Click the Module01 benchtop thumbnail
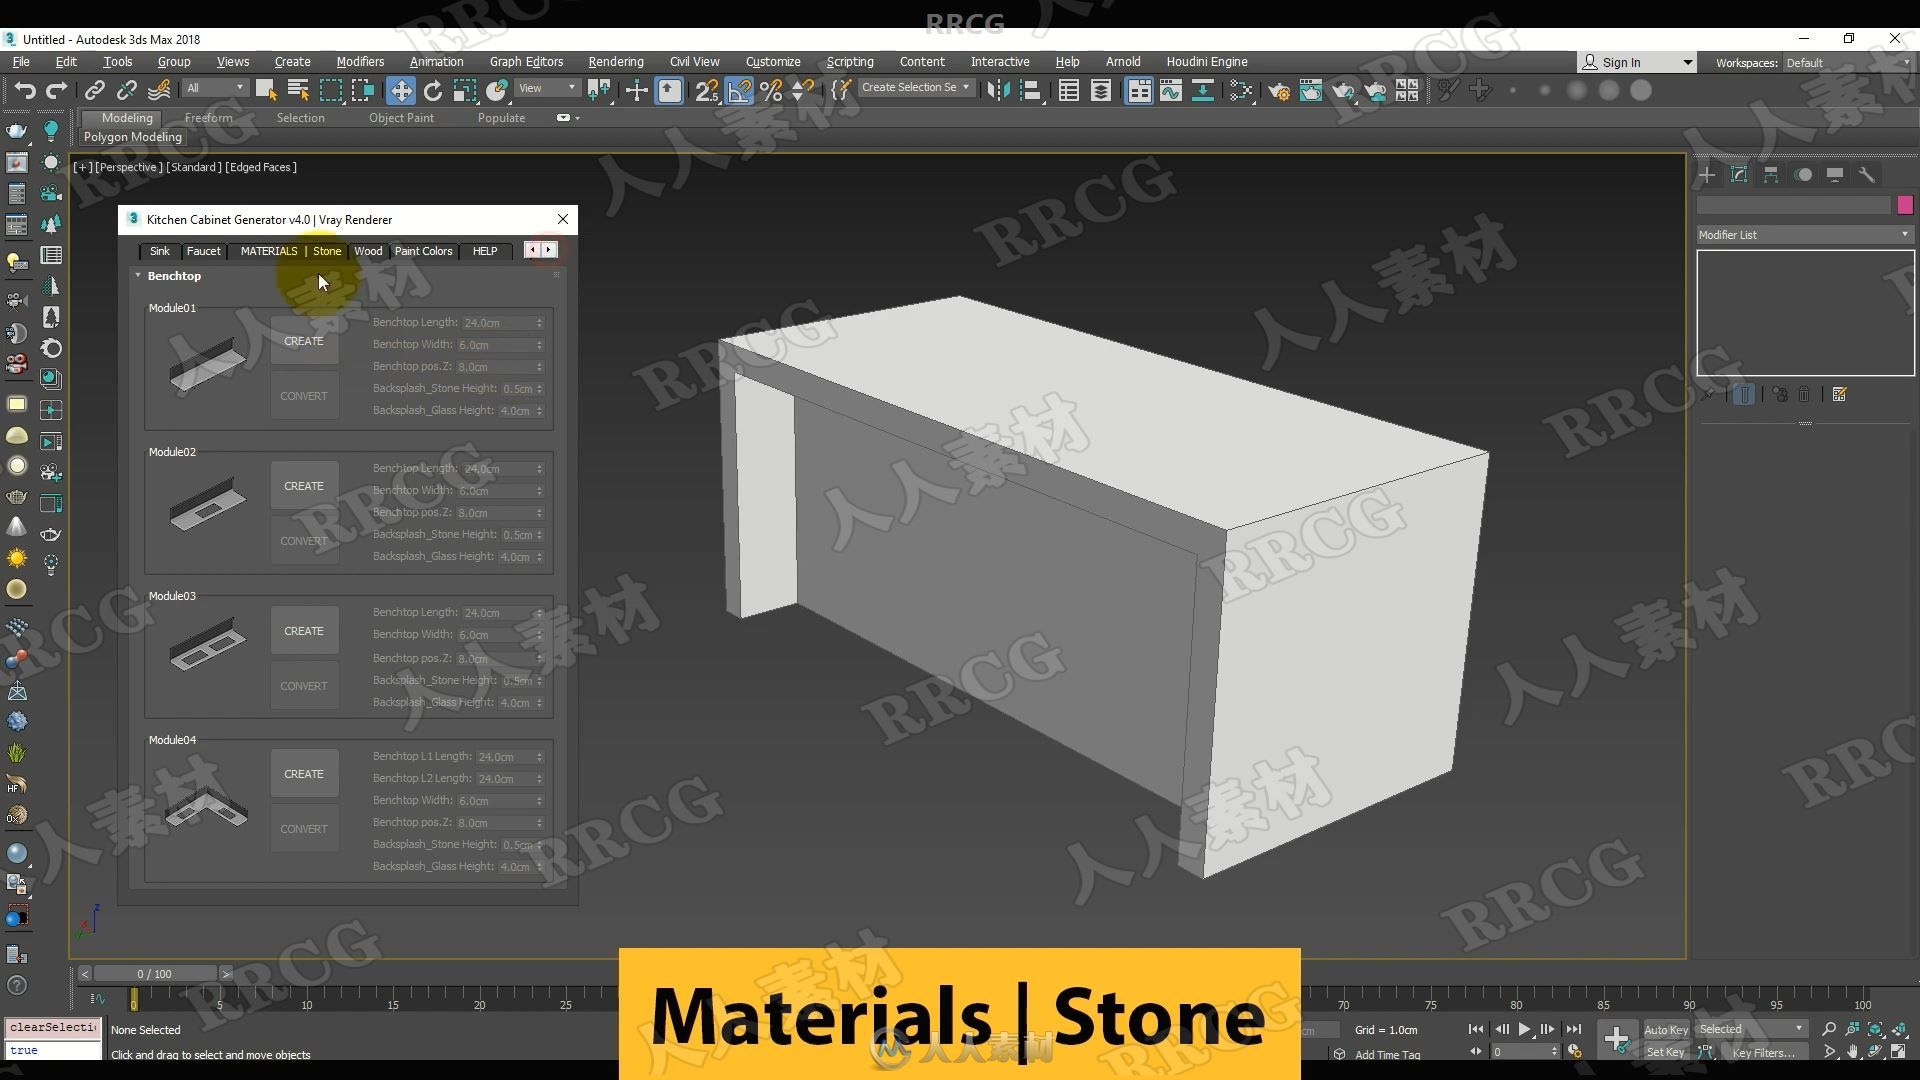 (208, 363)
